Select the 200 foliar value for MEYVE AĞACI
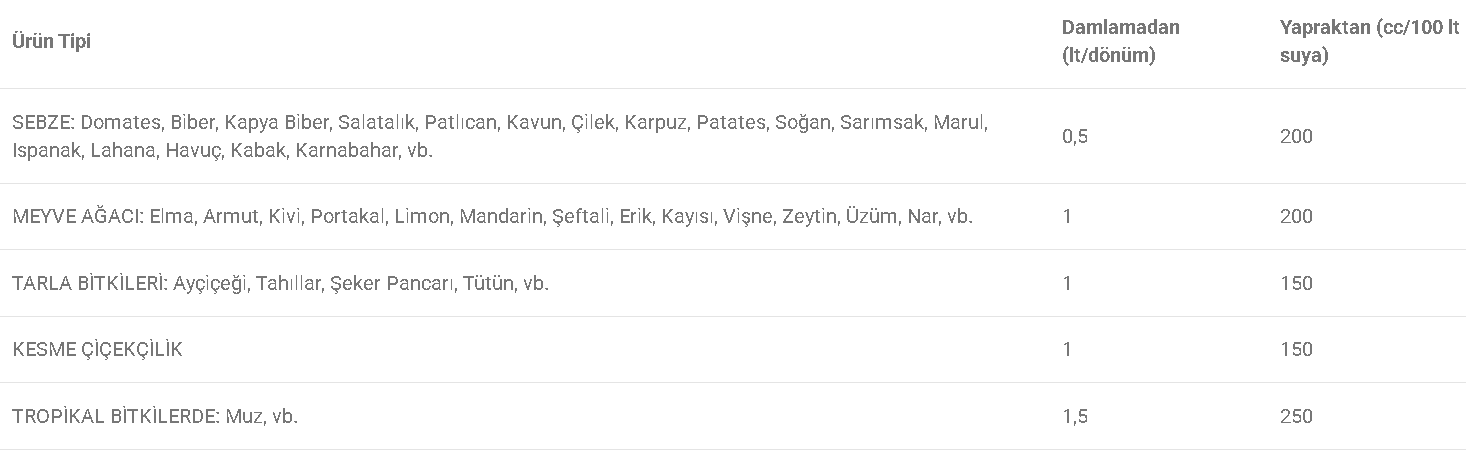Image resolution: width=1466 pixels, height=452 pixels. (1296, 216)
